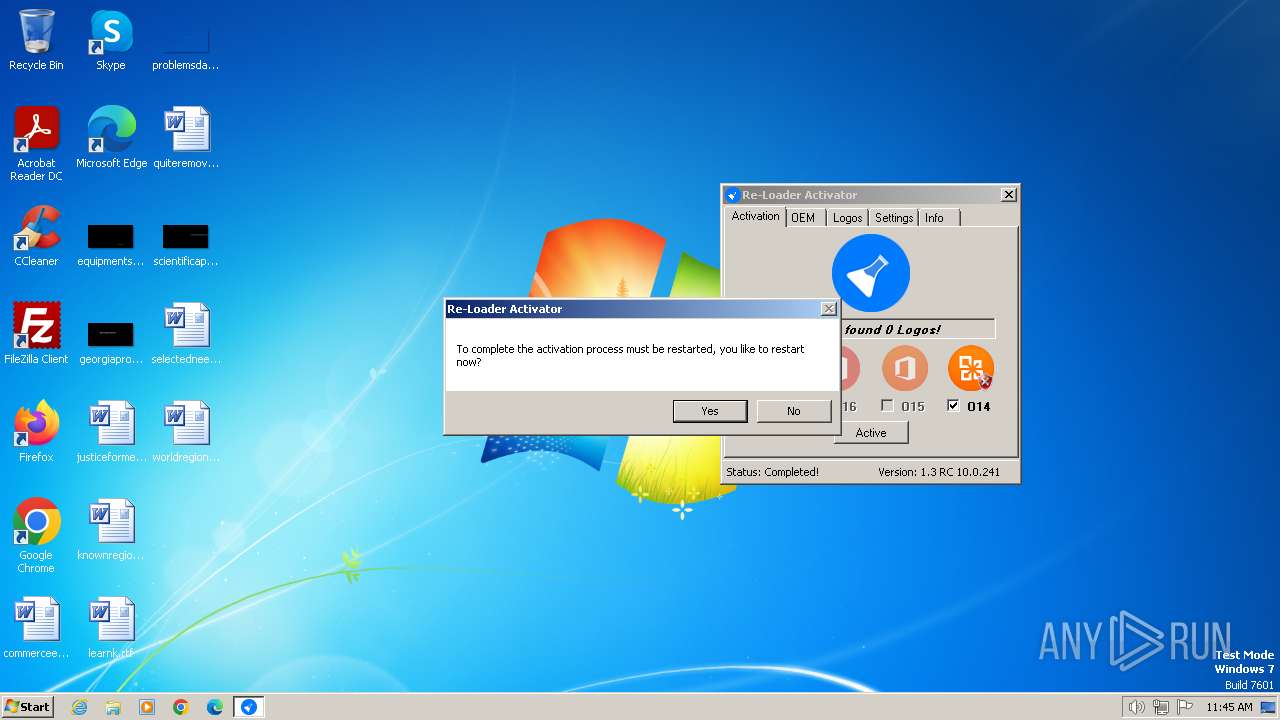Uncheck the O14 checkbox

tap(953, 406)
